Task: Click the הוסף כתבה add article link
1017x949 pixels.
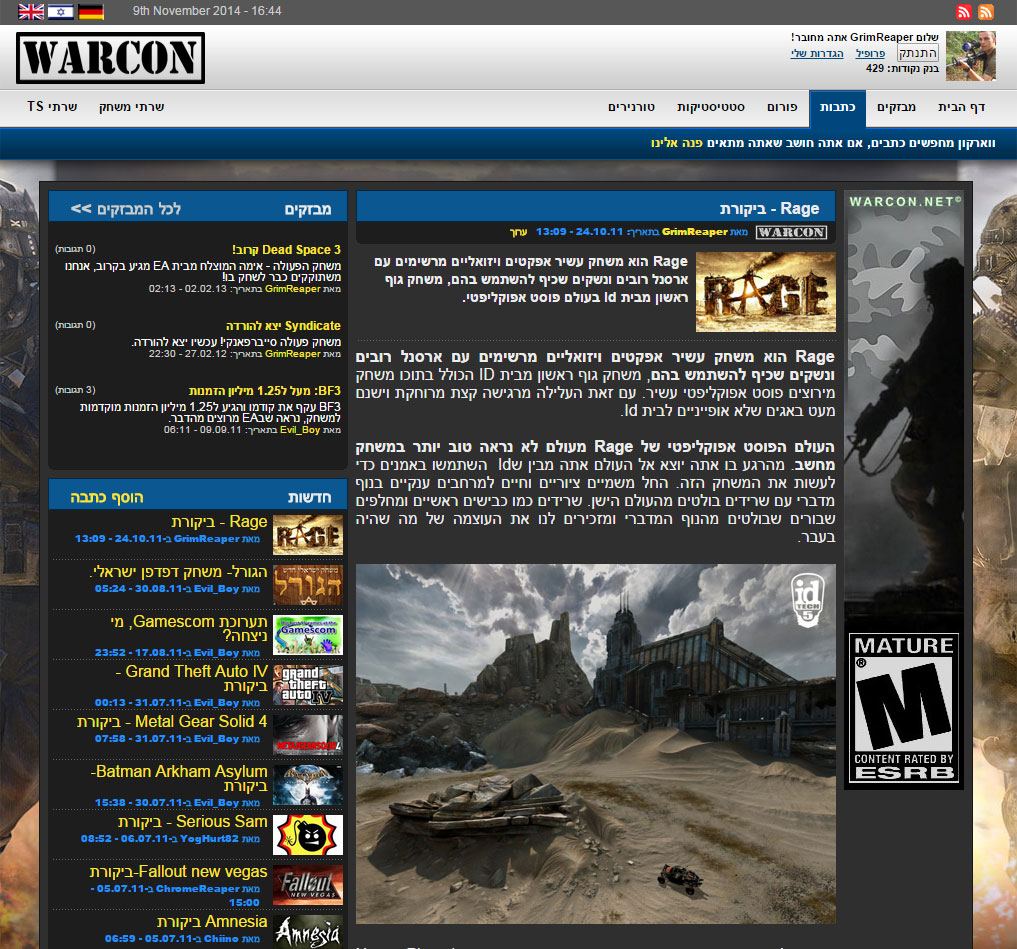Action: (x=107, y=498)
